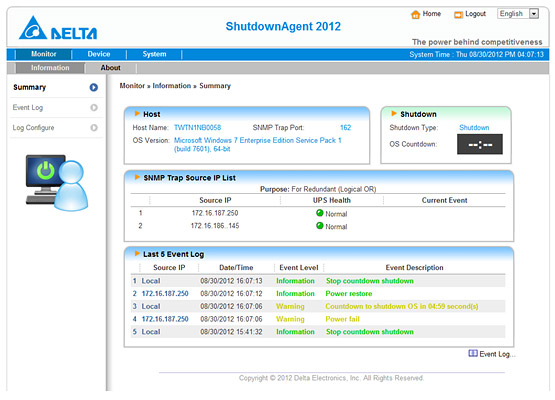The image size is (555, 400).
Task: Click the orange arrow beside Shutdown heading
Action: pyautogui.click(x=394, y=114)
